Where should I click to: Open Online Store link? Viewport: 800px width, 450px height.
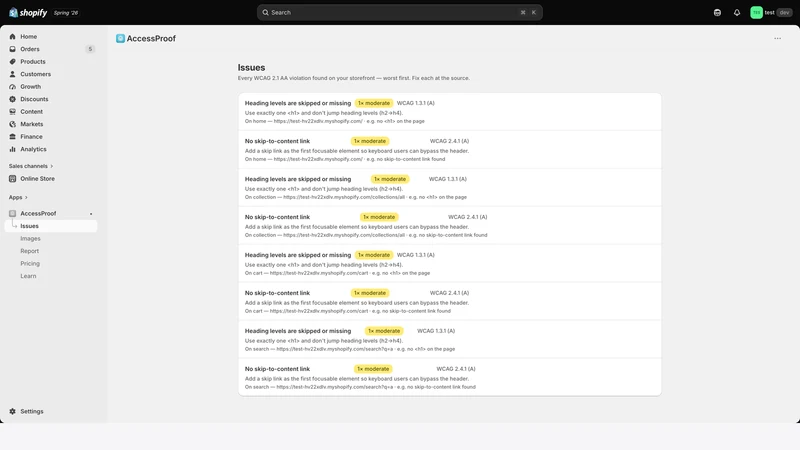click(x=37, y=179)
